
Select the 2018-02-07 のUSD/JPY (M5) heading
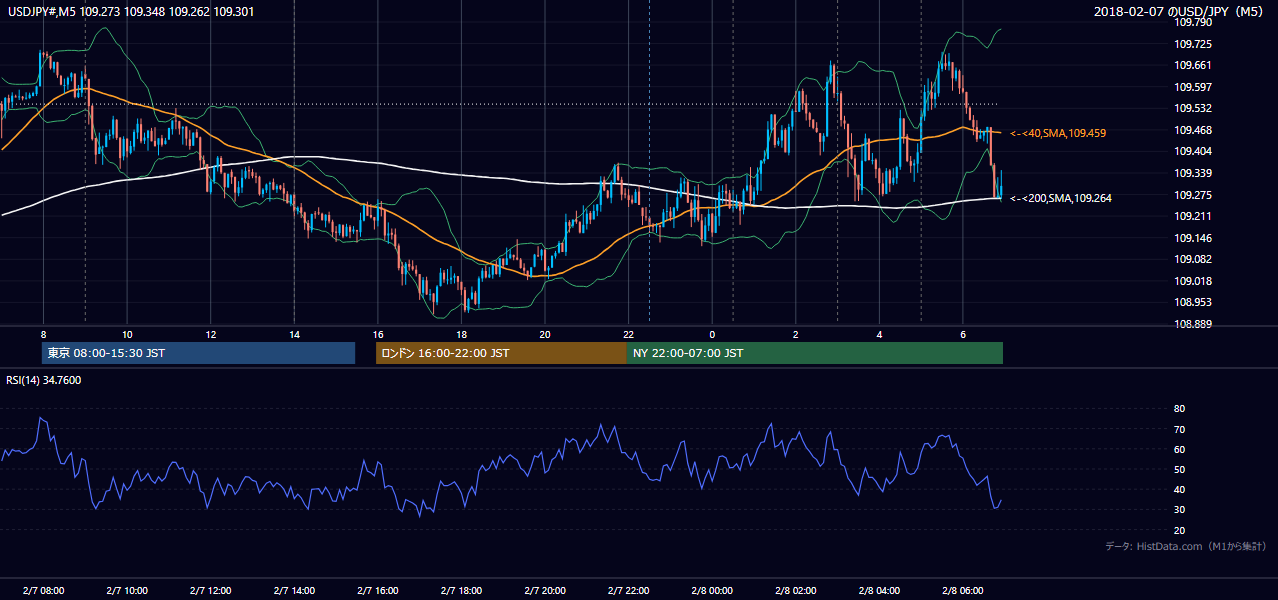pos(1180,12)
